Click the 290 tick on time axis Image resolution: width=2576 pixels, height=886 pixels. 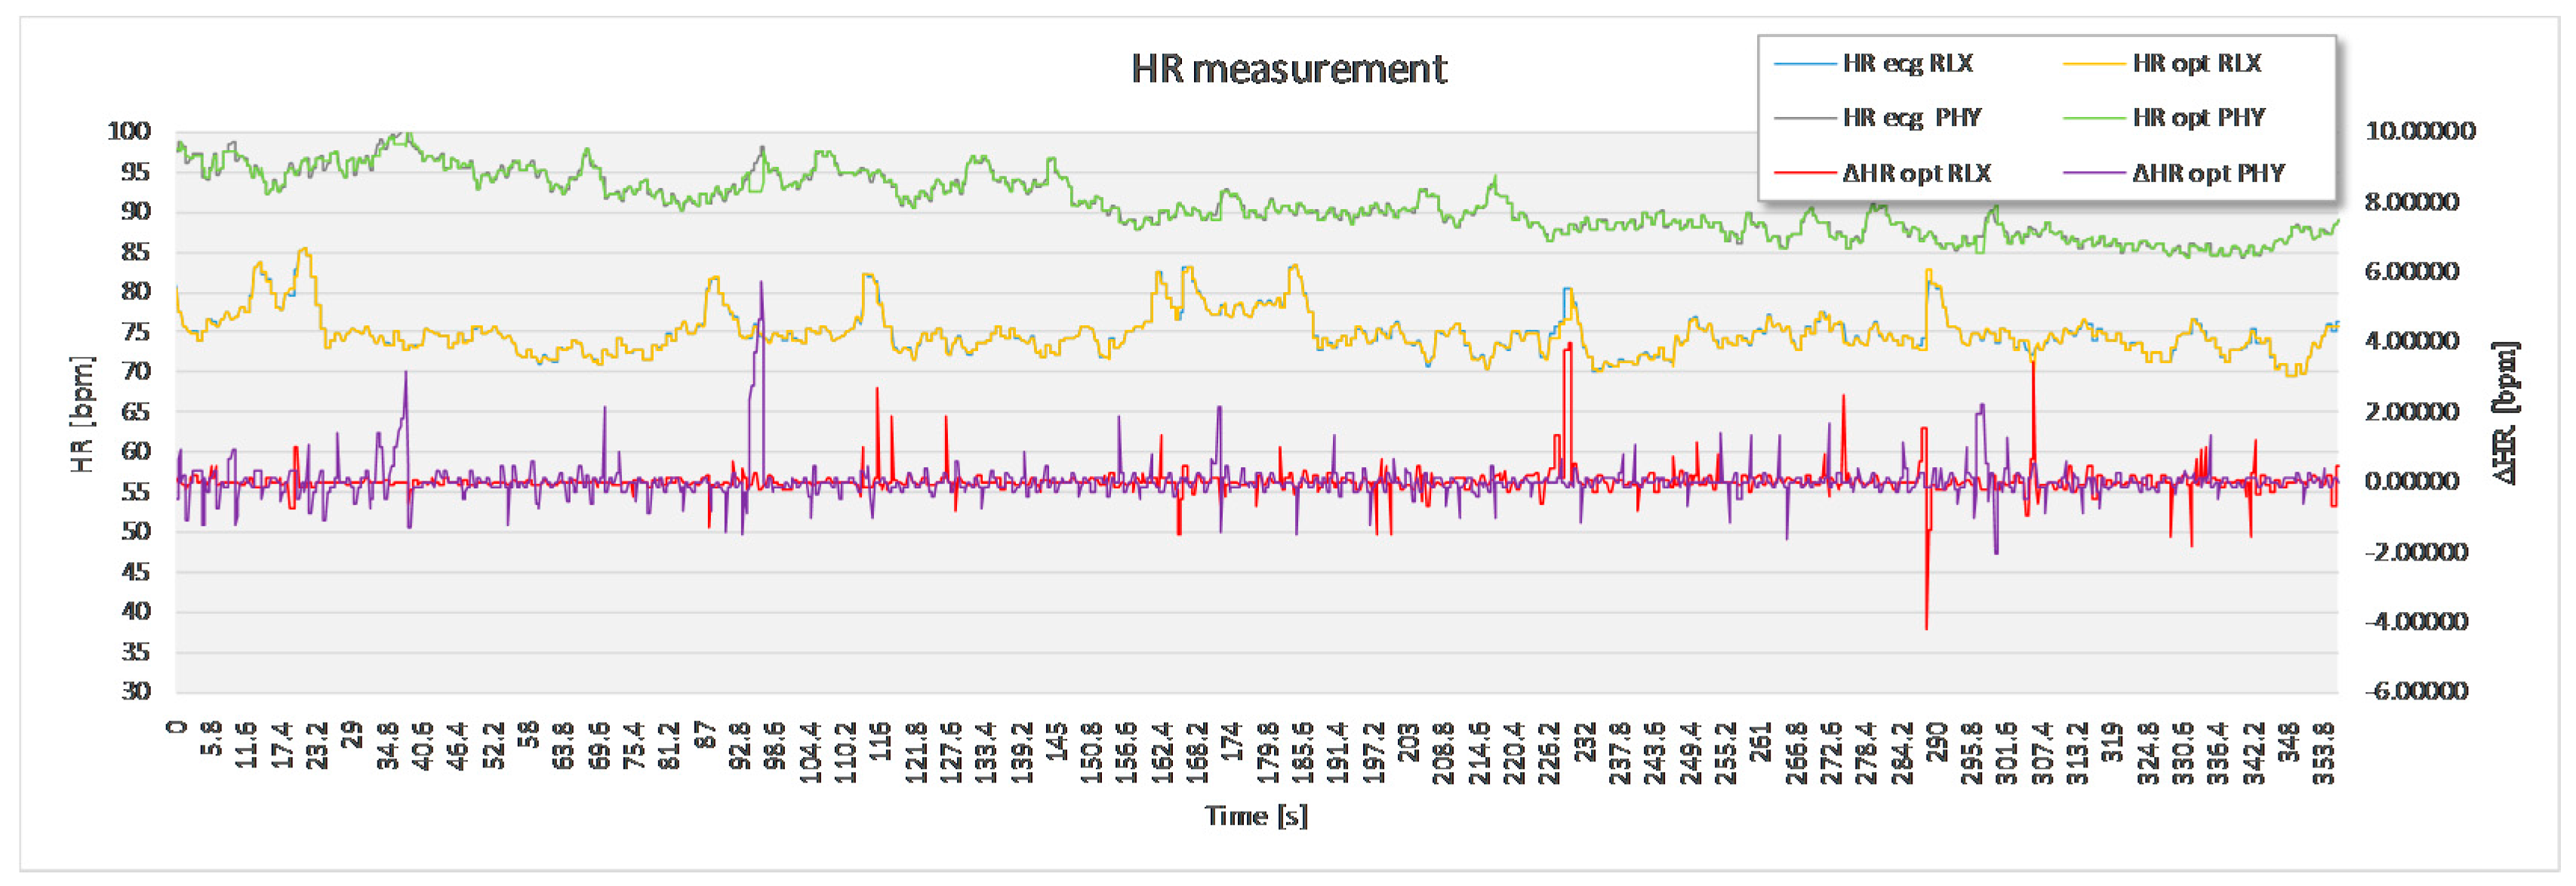(1937, 741)
